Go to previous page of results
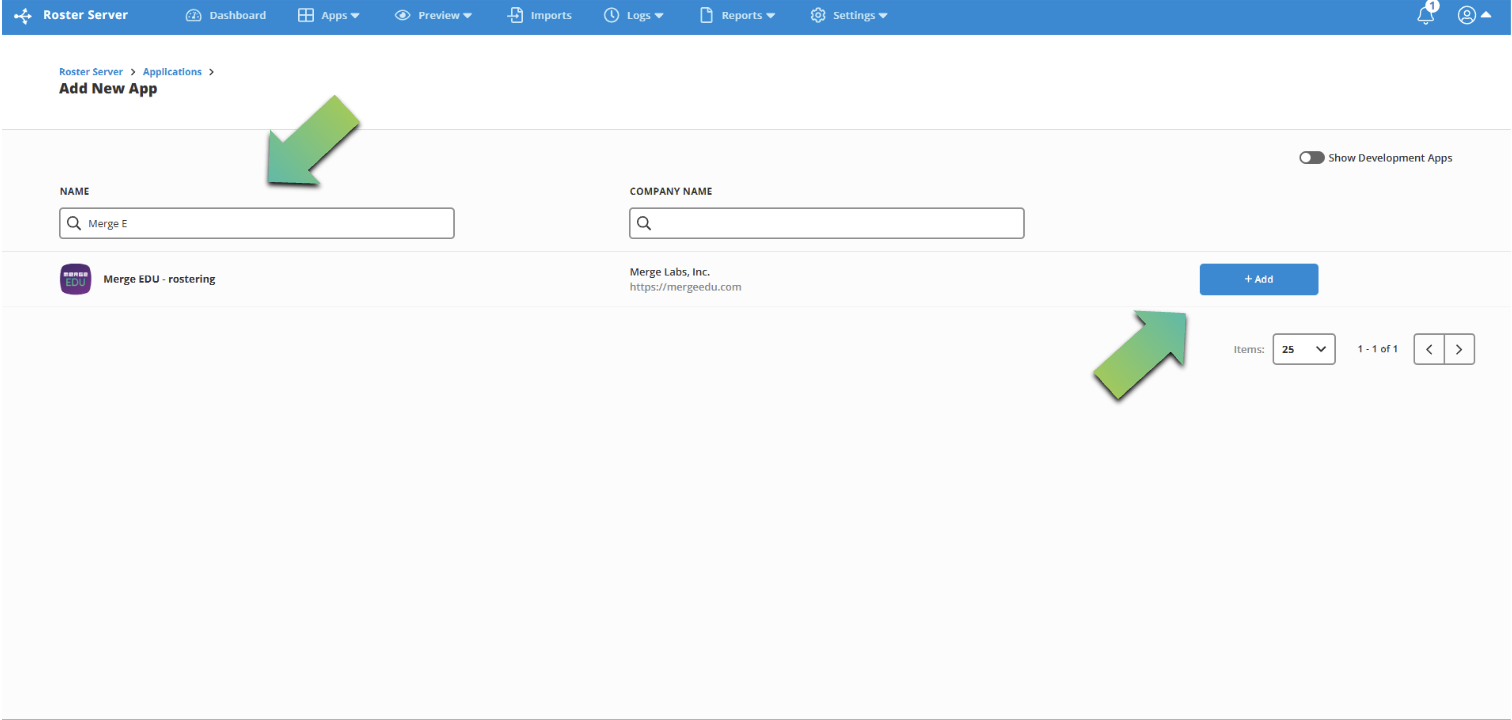The height and width of the screenshot is (720, 1512). 1429,349
